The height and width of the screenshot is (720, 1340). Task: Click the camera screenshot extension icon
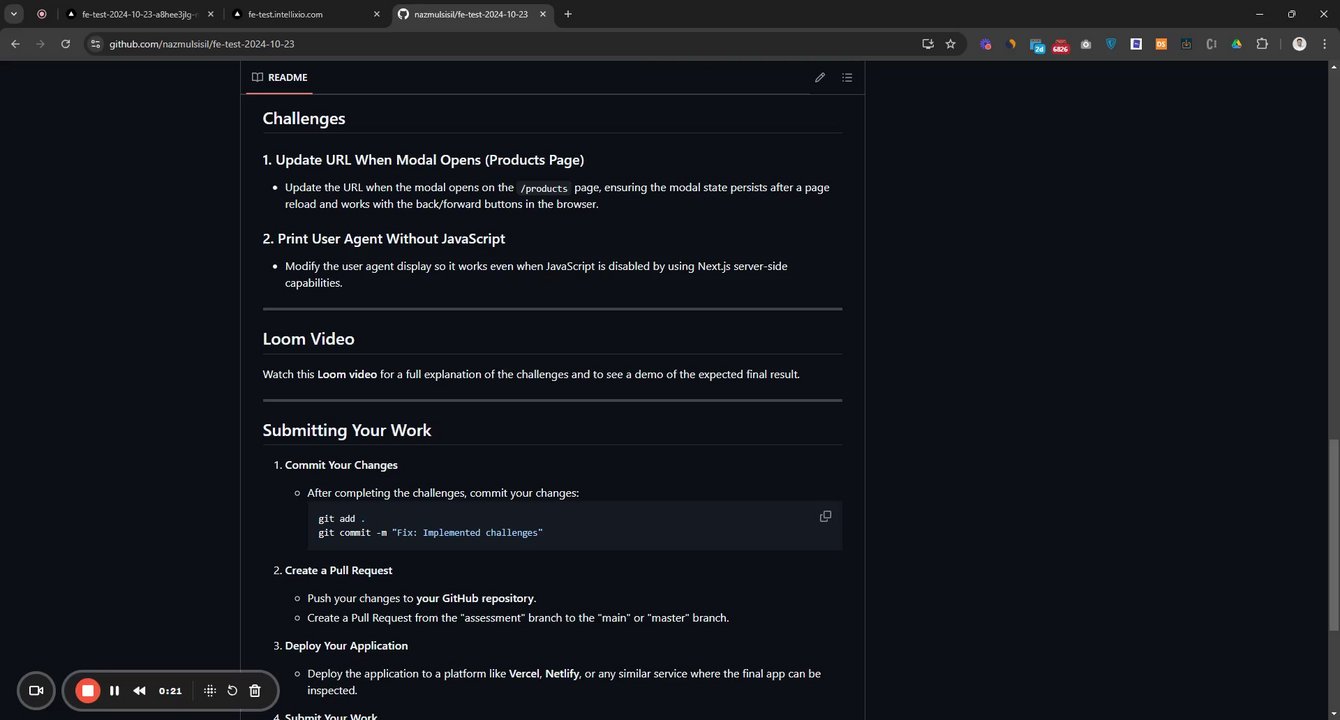pos(1086,44)
